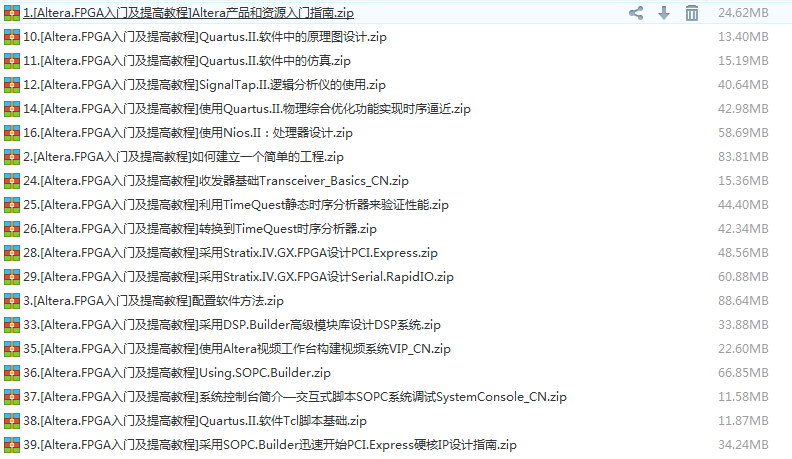The image size is (792, 459).
Task: Click zip icon of file 10 Quartus原理图设计
Action: 12,37
